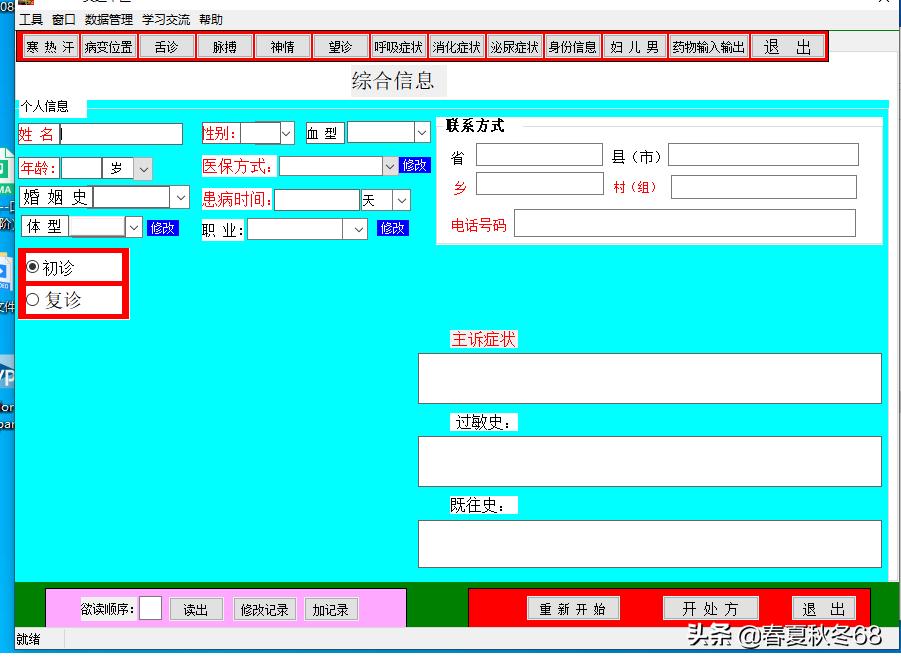Open the 寒热汗 toolbar panel
Image resolution: width=901 pixels, height=666 pixels.
click(x=49, y=45)
